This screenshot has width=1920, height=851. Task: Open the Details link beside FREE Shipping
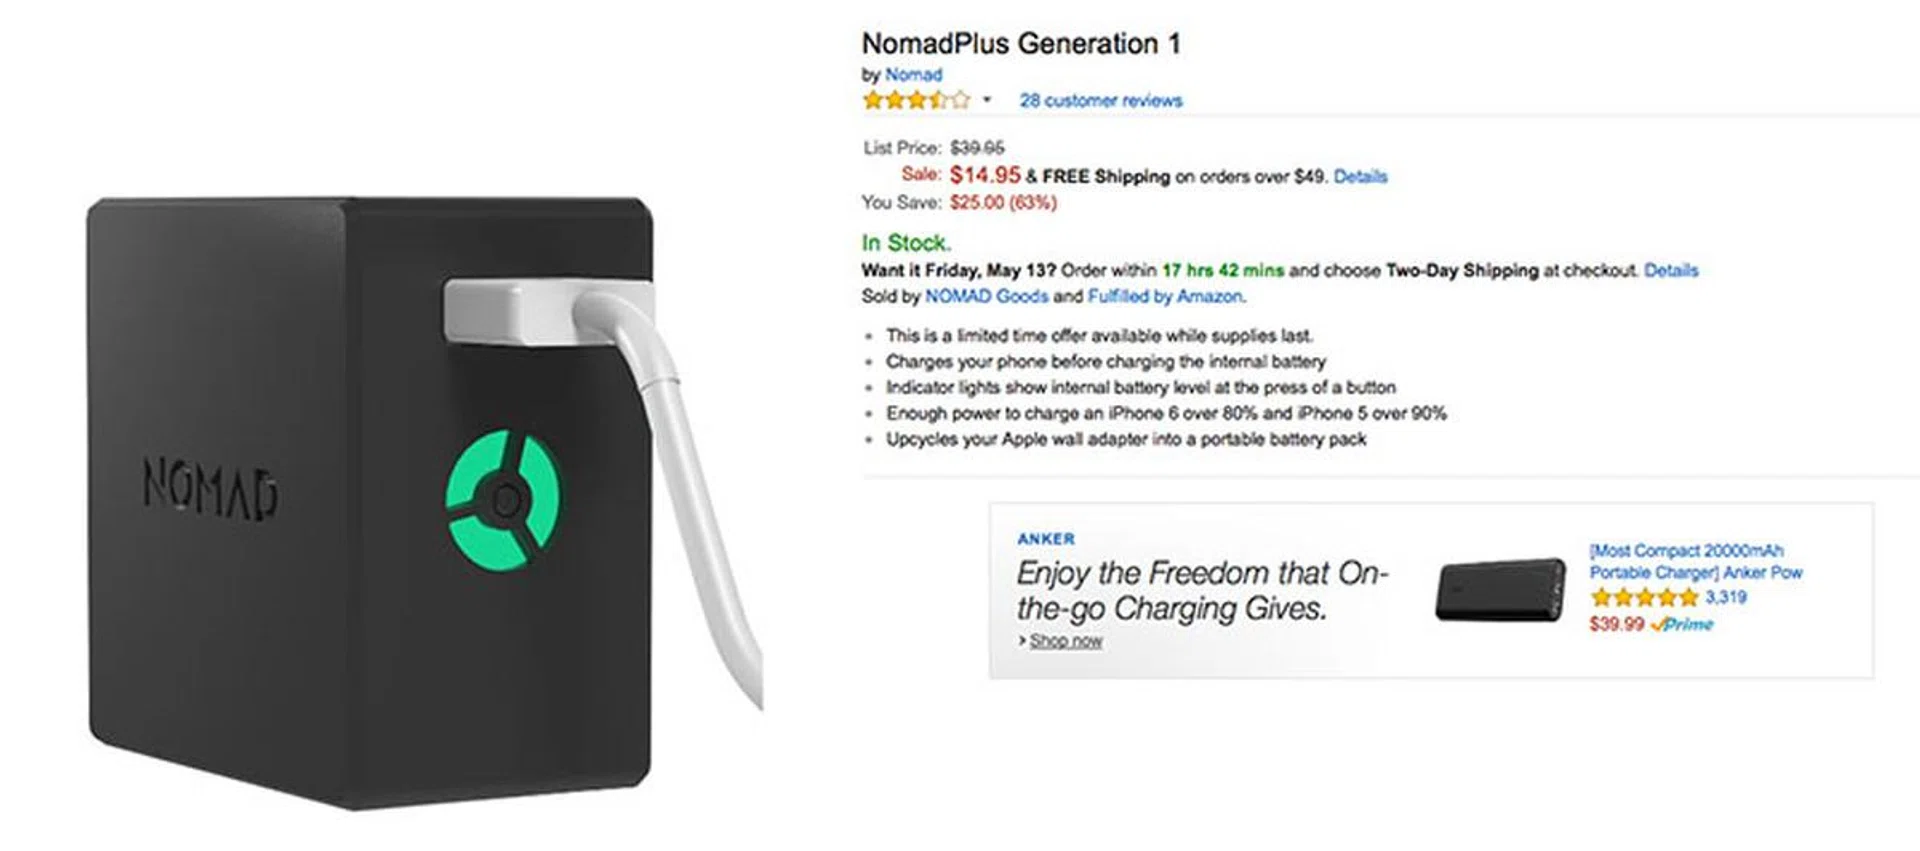click(x=1360, y=176)
